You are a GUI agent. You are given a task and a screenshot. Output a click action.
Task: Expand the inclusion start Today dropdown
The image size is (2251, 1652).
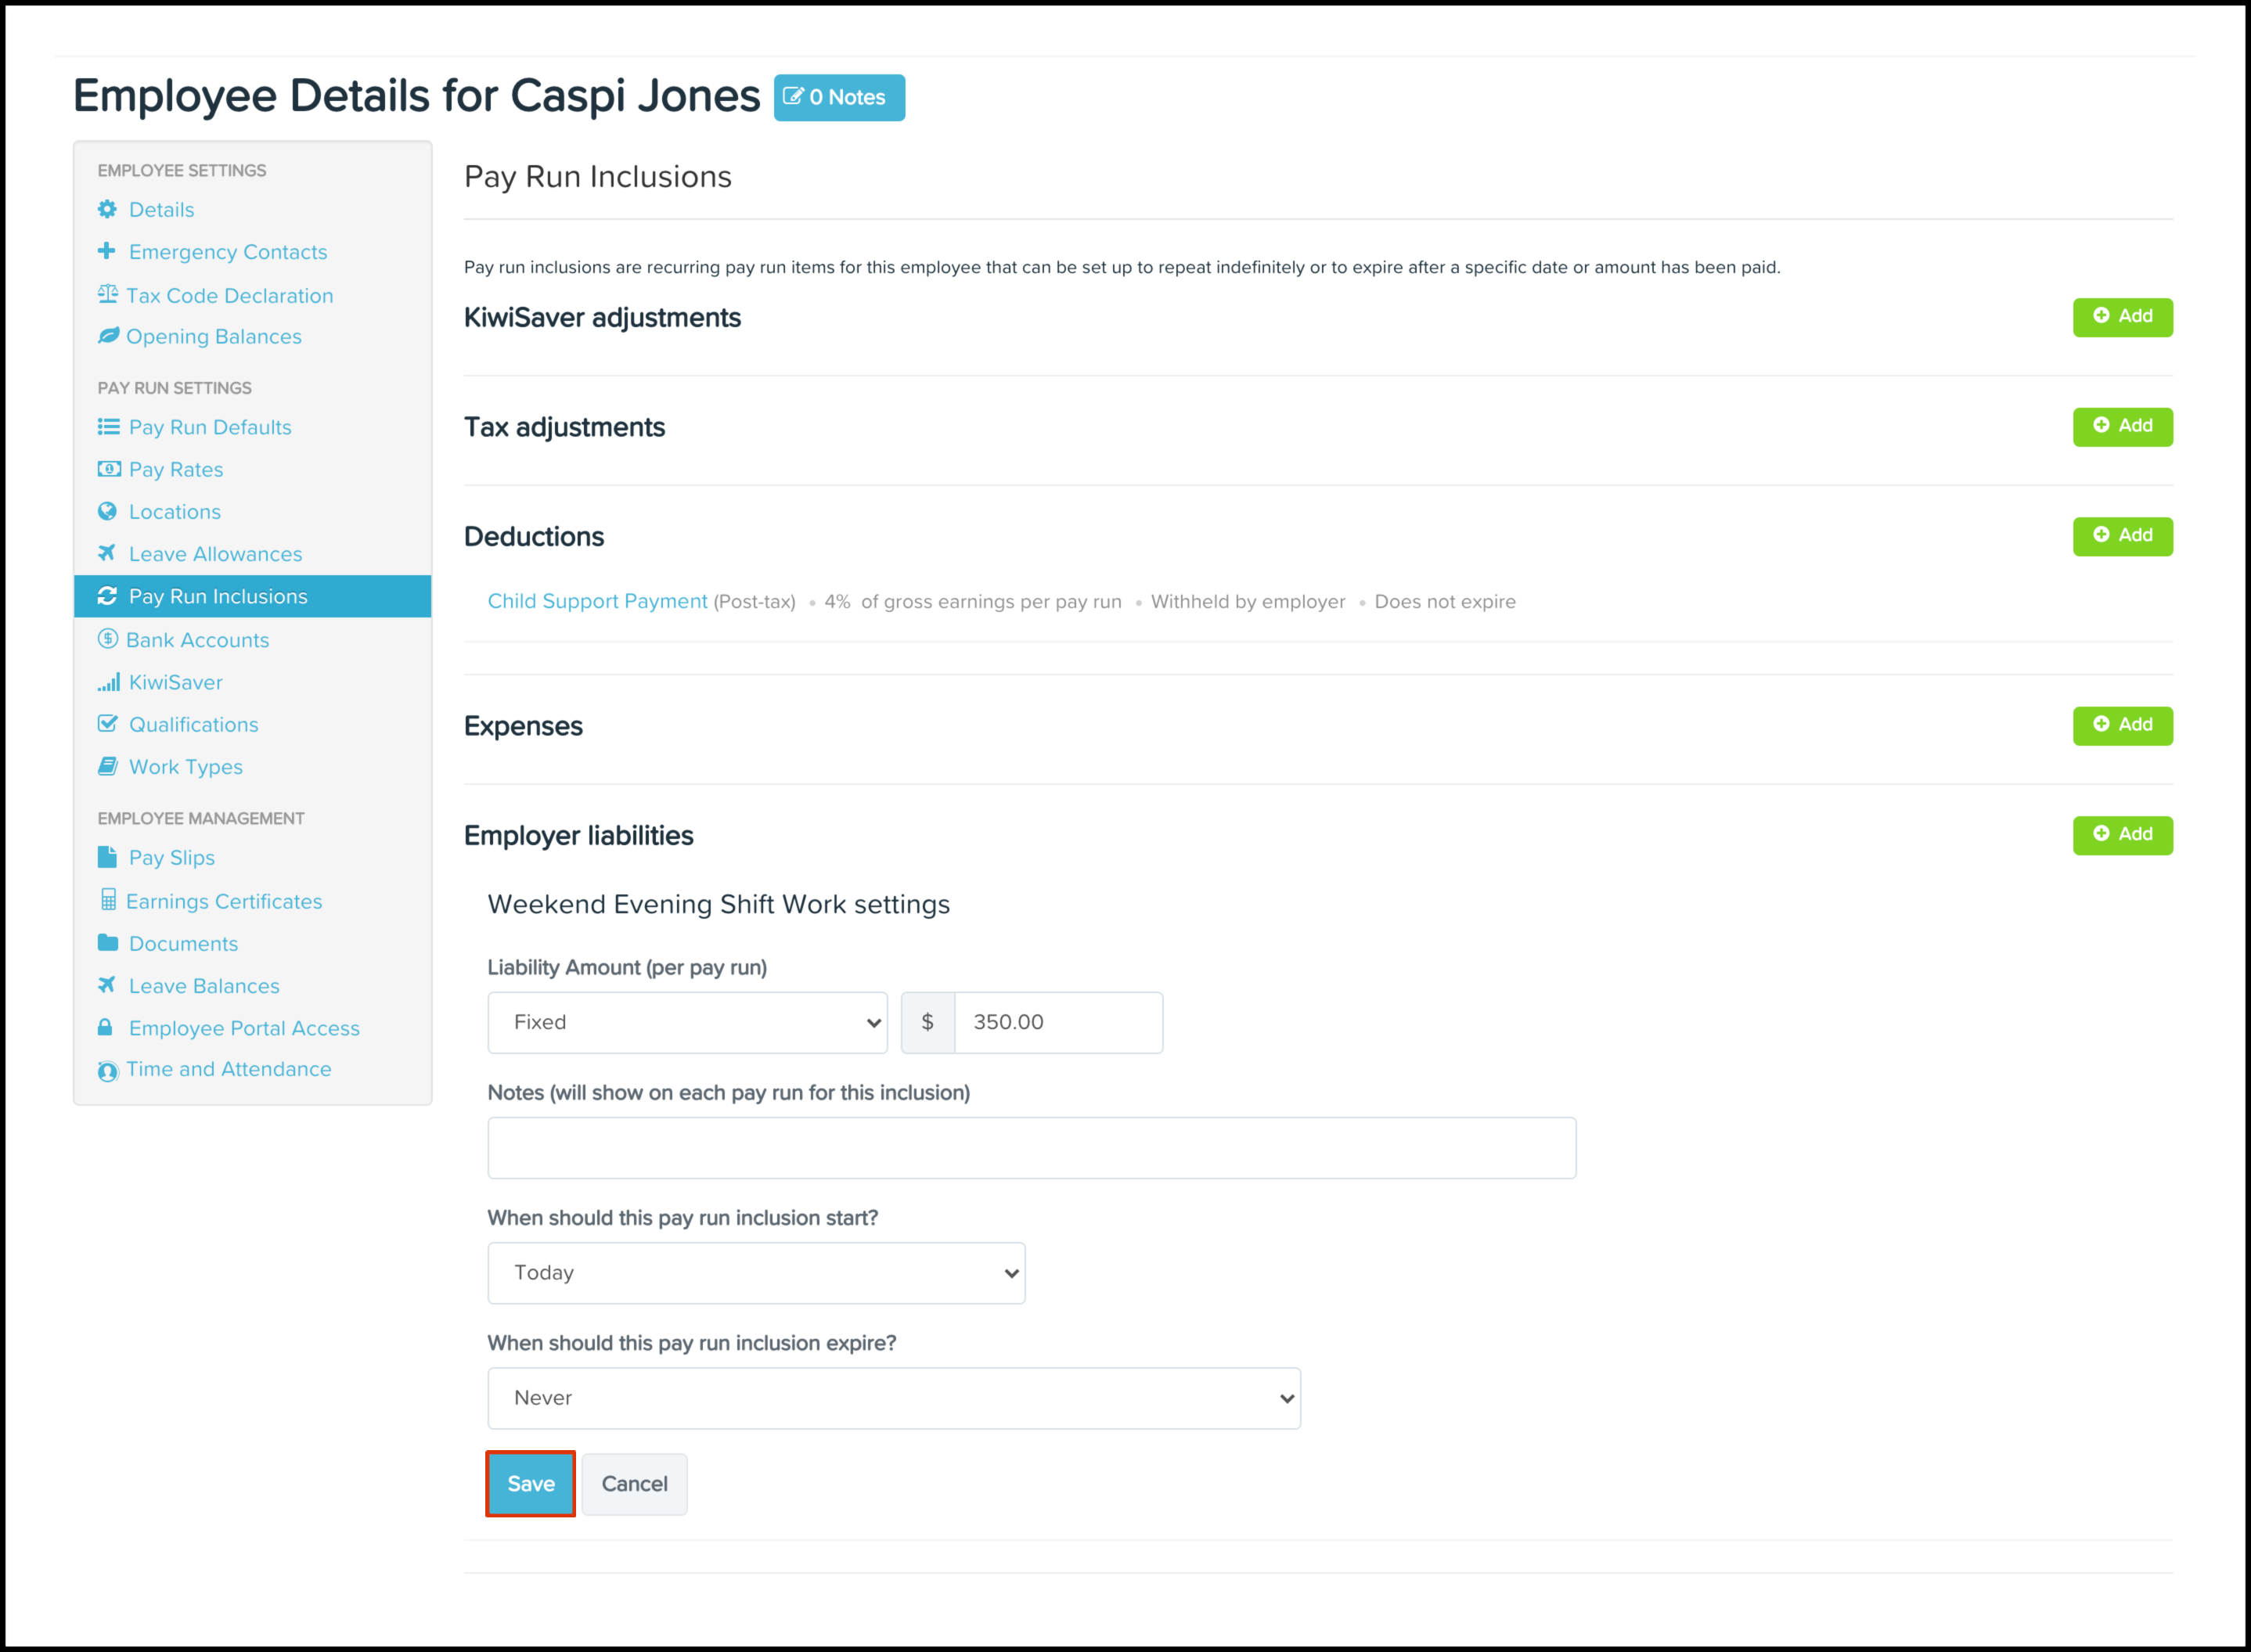756,1272
